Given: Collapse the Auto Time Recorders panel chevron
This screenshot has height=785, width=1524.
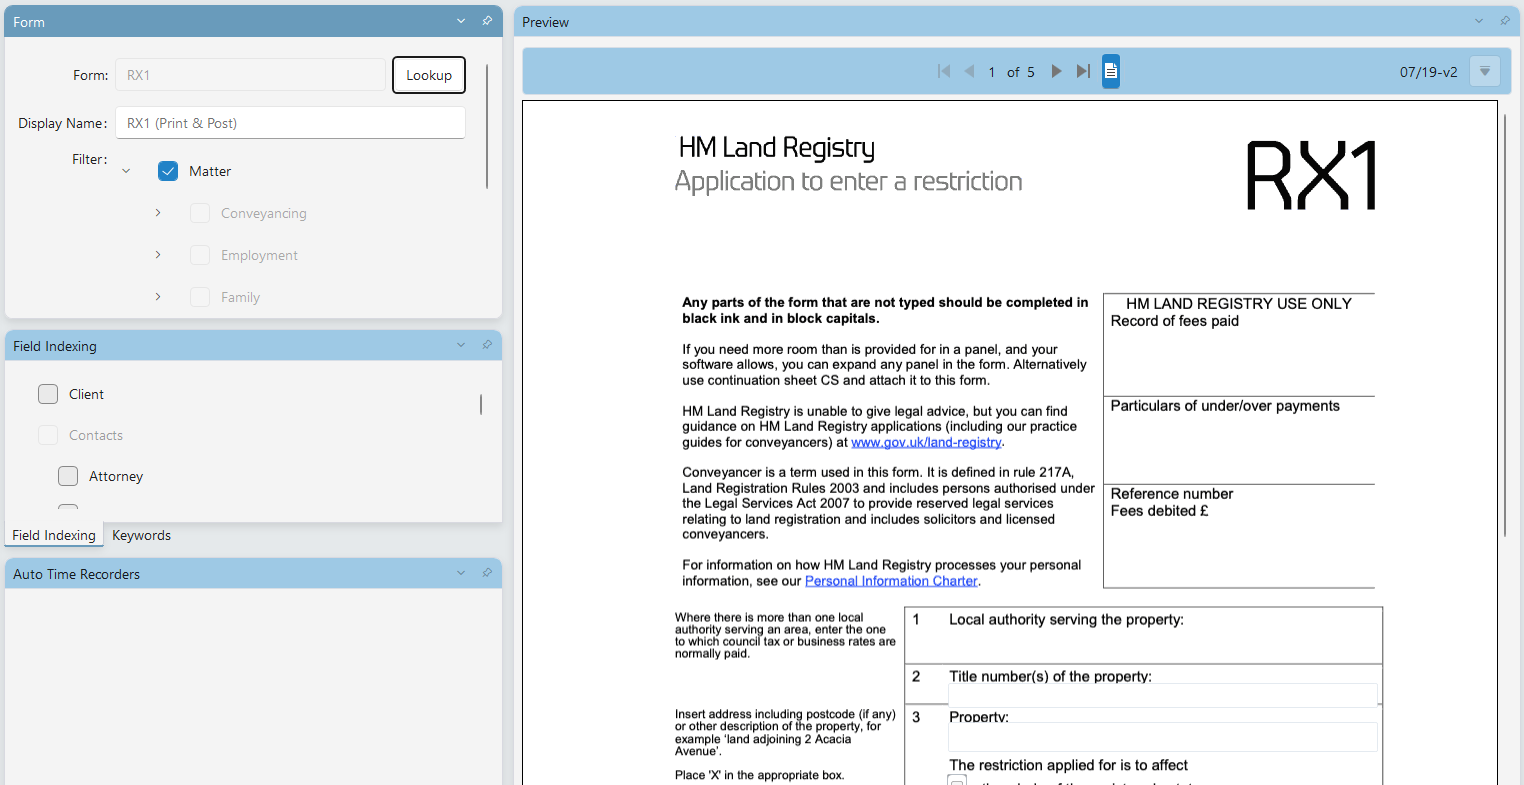Looking at the screenshot, I should point(461,573).
